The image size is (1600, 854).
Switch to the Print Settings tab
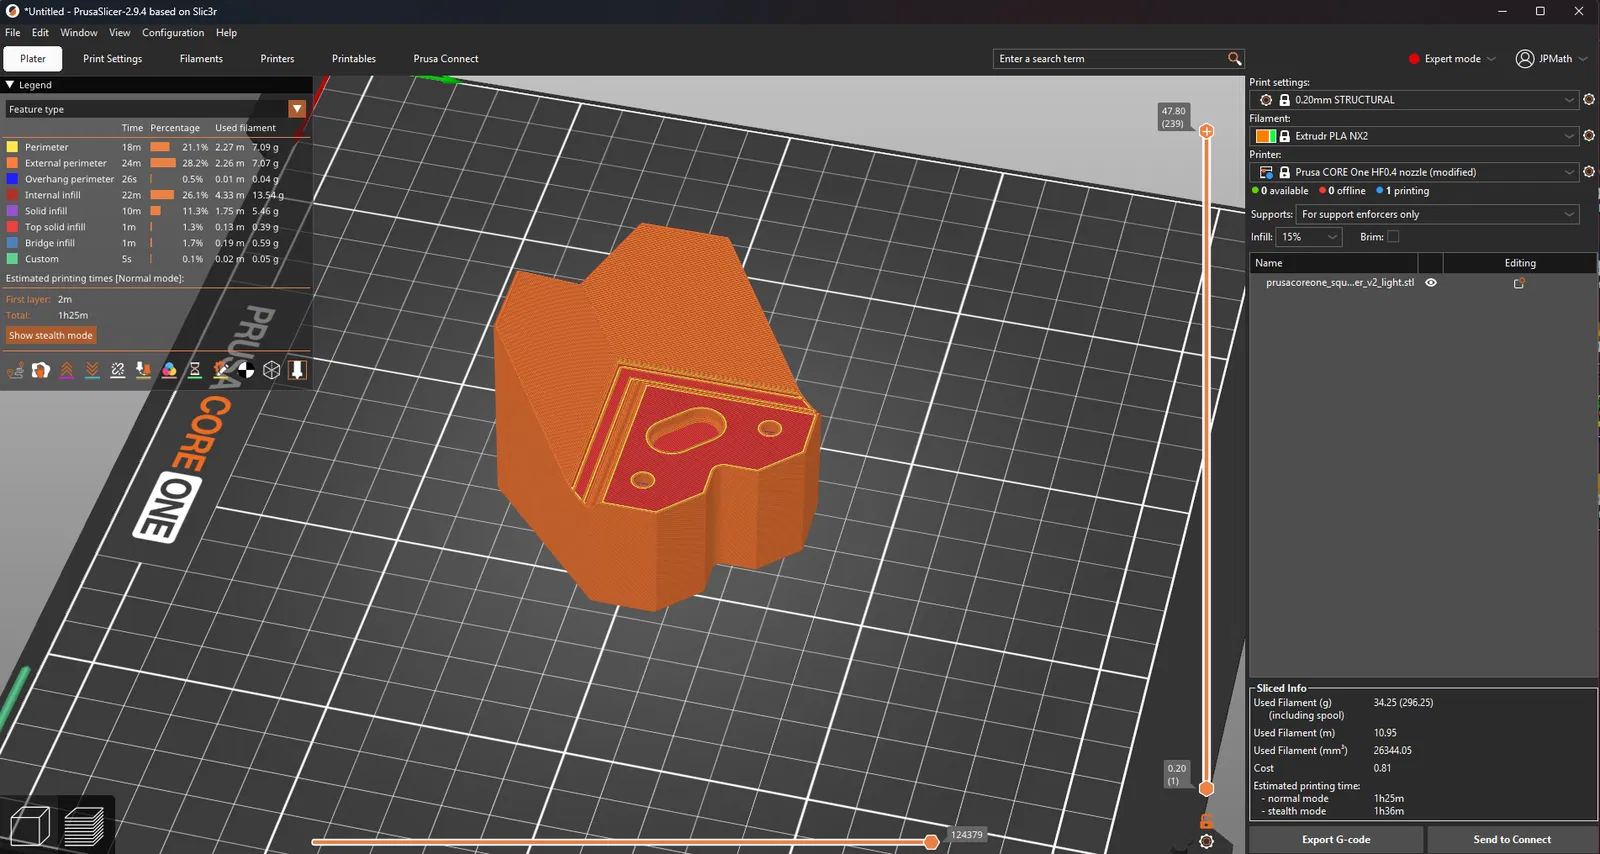click(112, 59)
